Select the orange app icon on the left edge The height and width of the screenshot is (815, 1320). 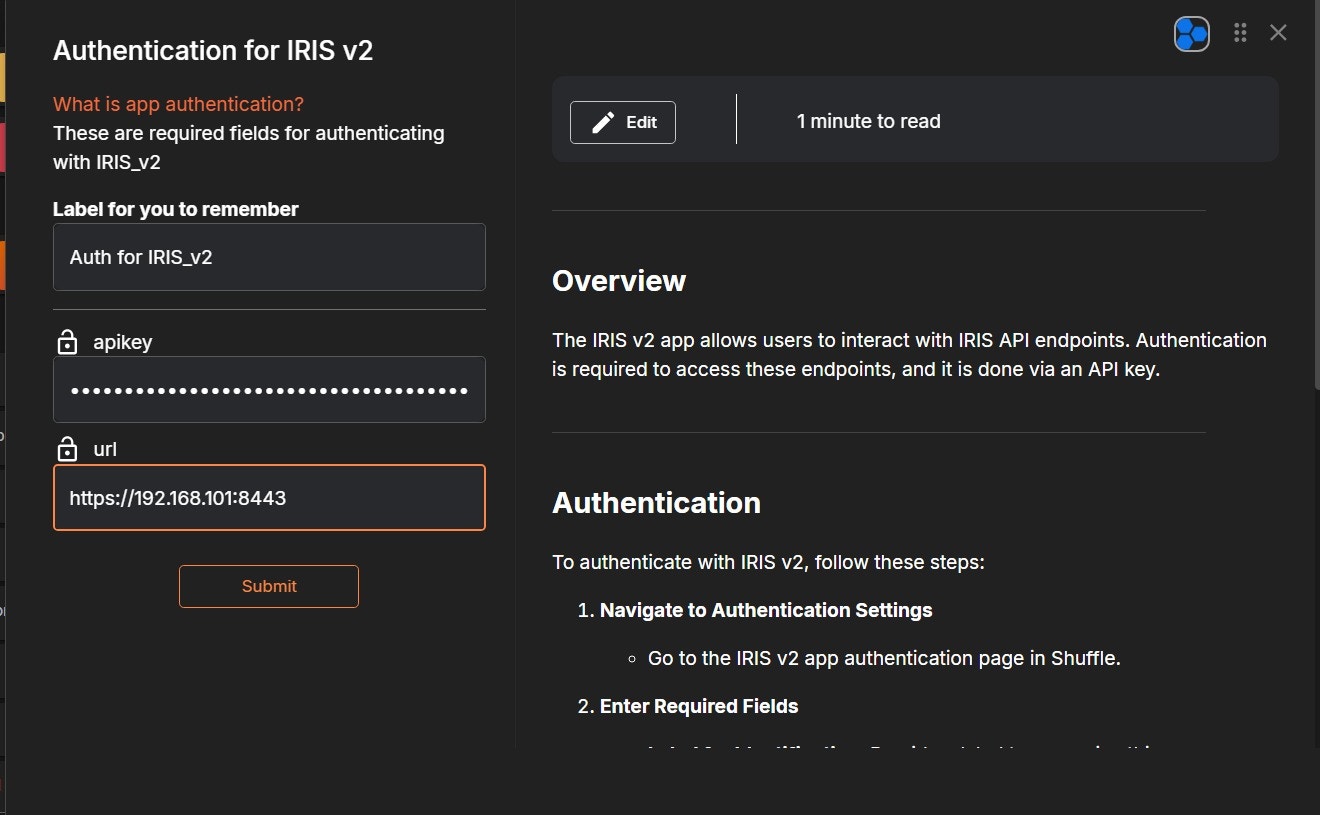click(4, 266)
